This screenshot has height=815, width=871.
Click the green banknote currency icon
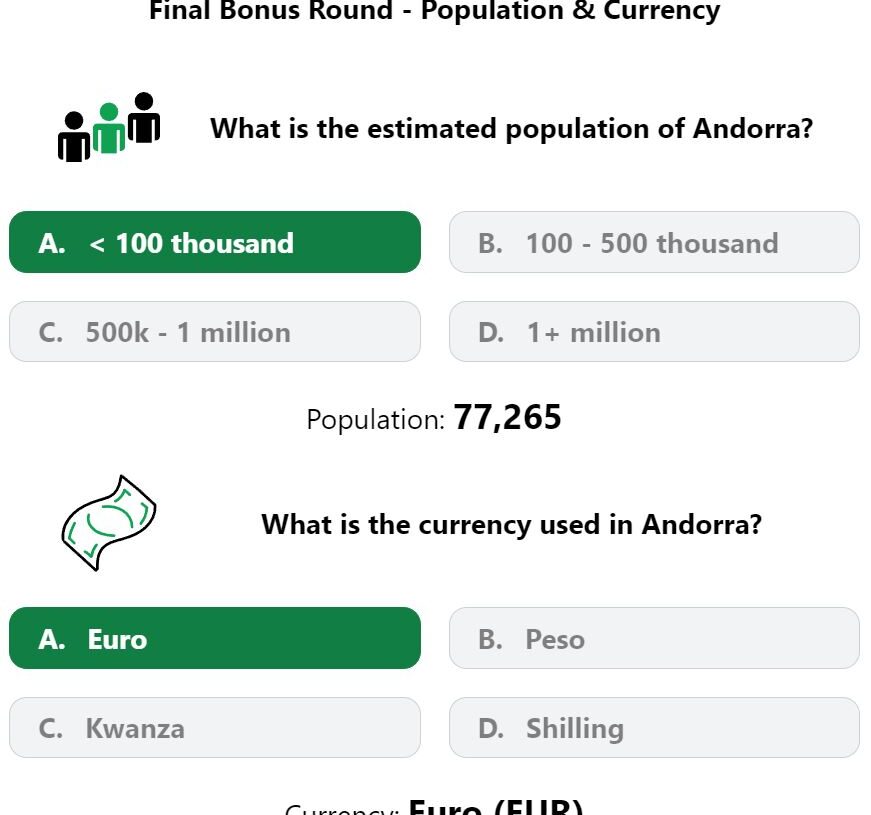tap(109, 523)
